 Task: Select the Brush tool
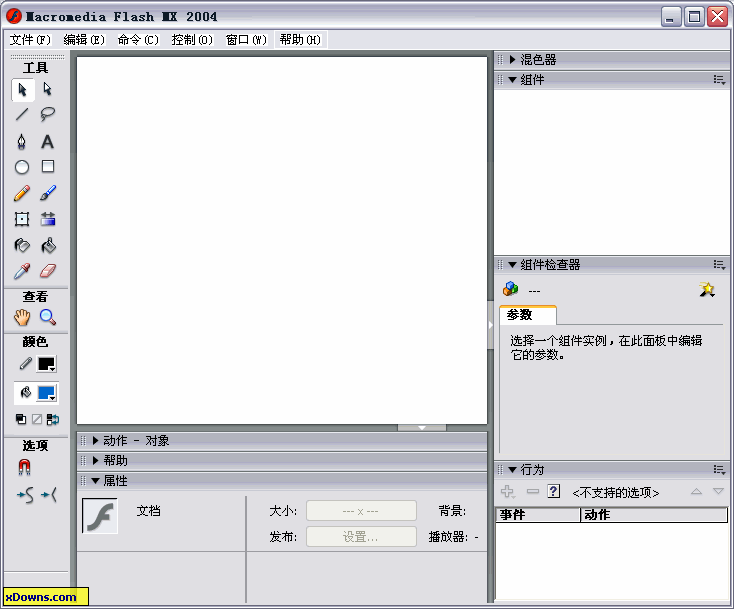click(48, 193)
